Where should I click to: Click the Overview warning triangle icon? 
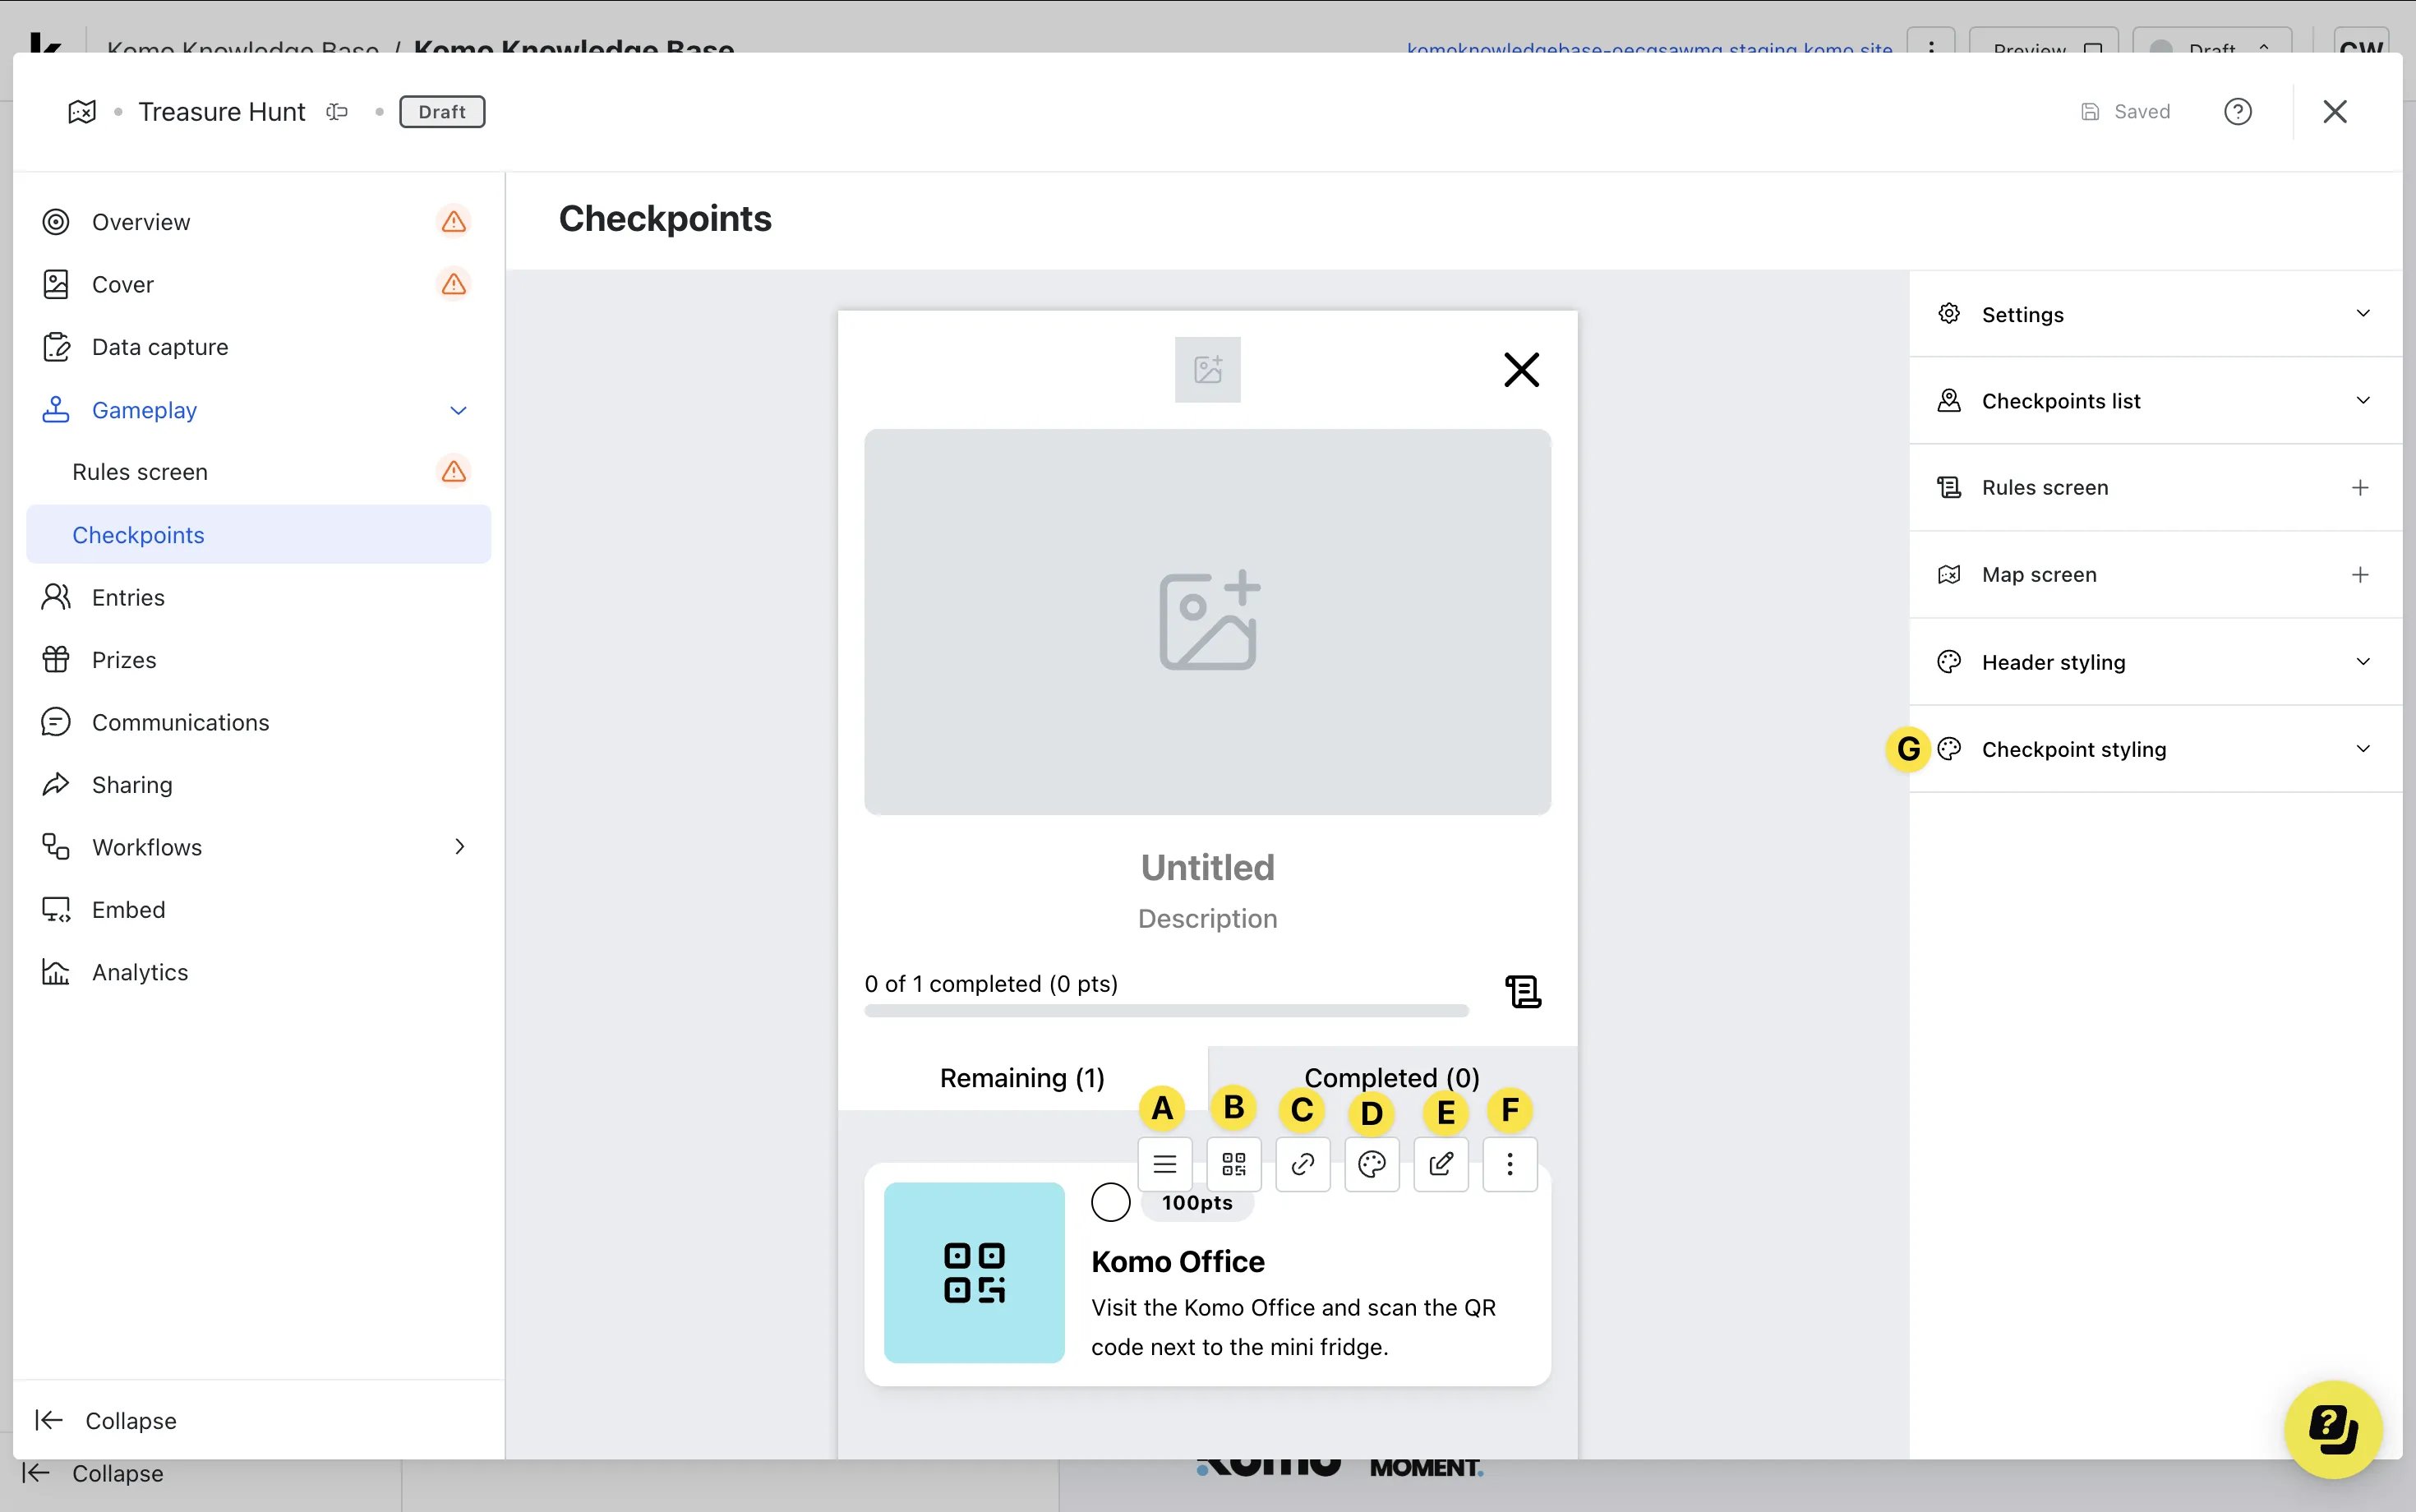pos(454,222)
